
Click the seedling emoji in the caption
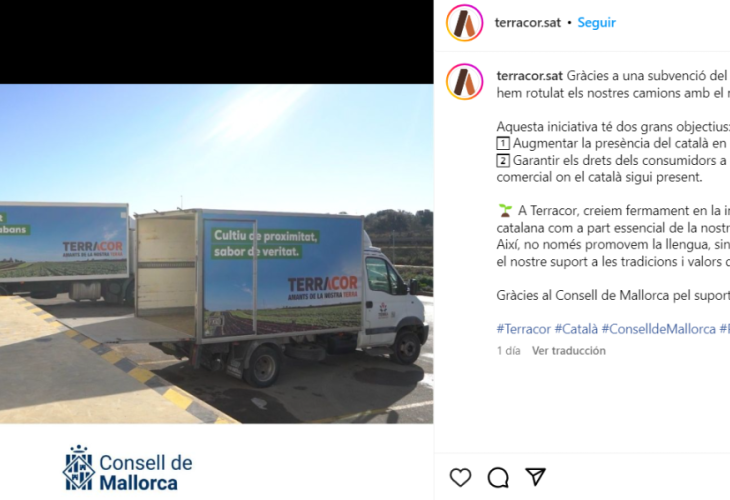coord(505,211)
